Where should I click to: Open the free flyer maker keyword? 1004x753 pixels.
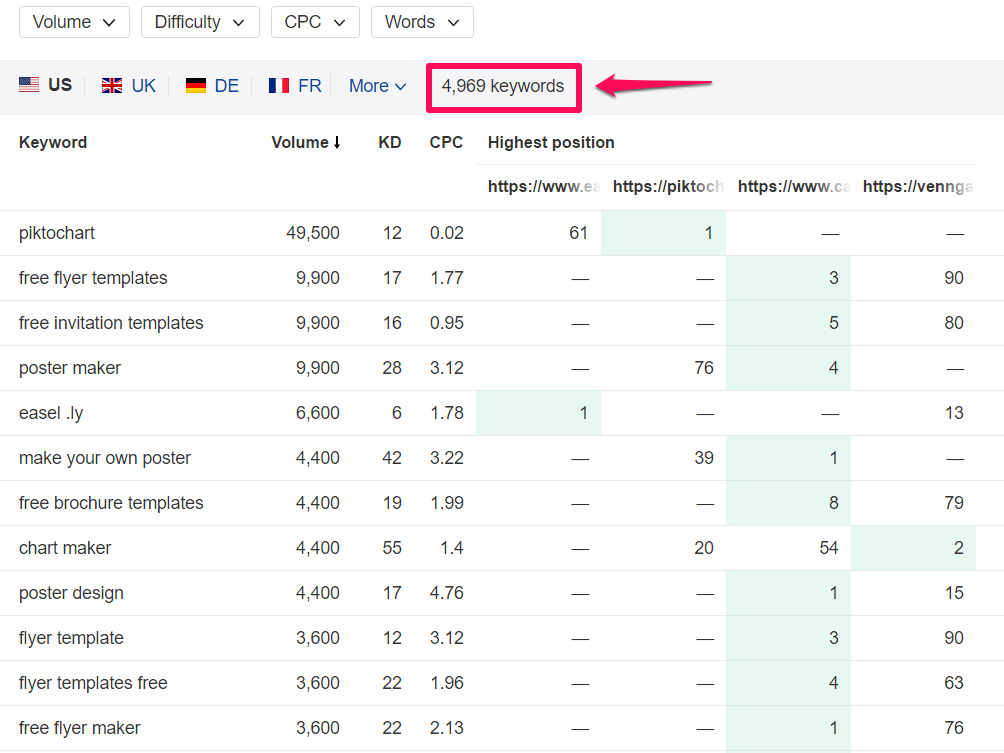coord(79,728)
